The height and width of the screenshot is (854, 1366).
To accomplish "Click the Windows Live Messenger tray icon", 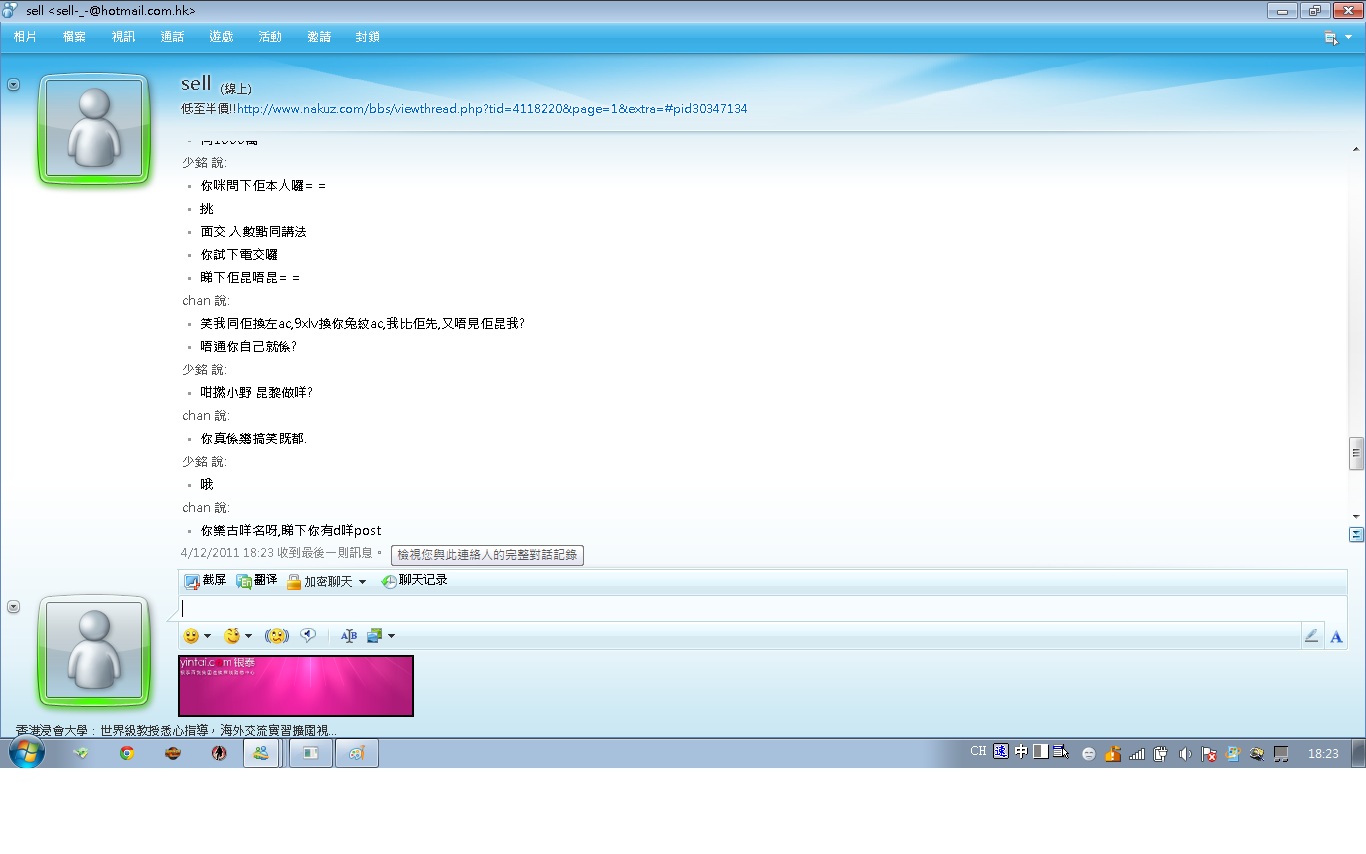I will pyautogui.click(x=1233, y=755).
